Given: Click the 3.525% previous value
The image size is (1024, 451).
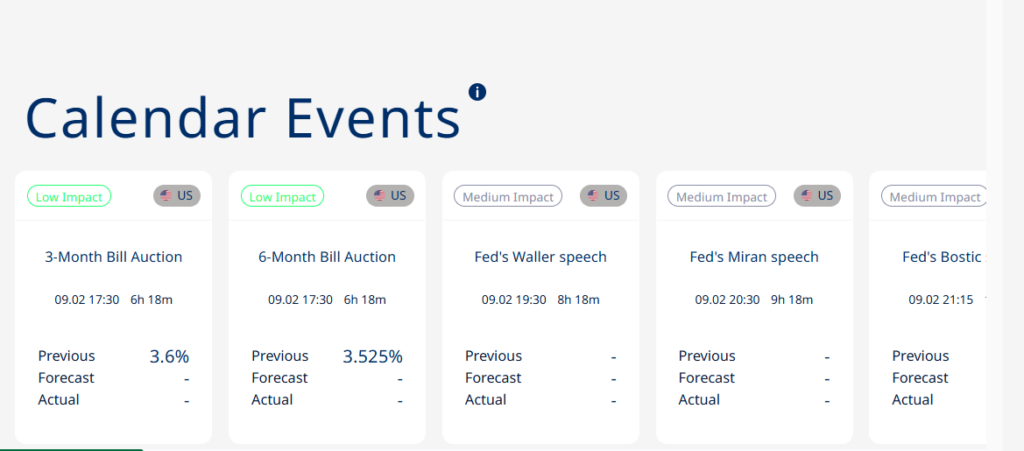Looking at the screenshot, I should (x=373, y=356).
